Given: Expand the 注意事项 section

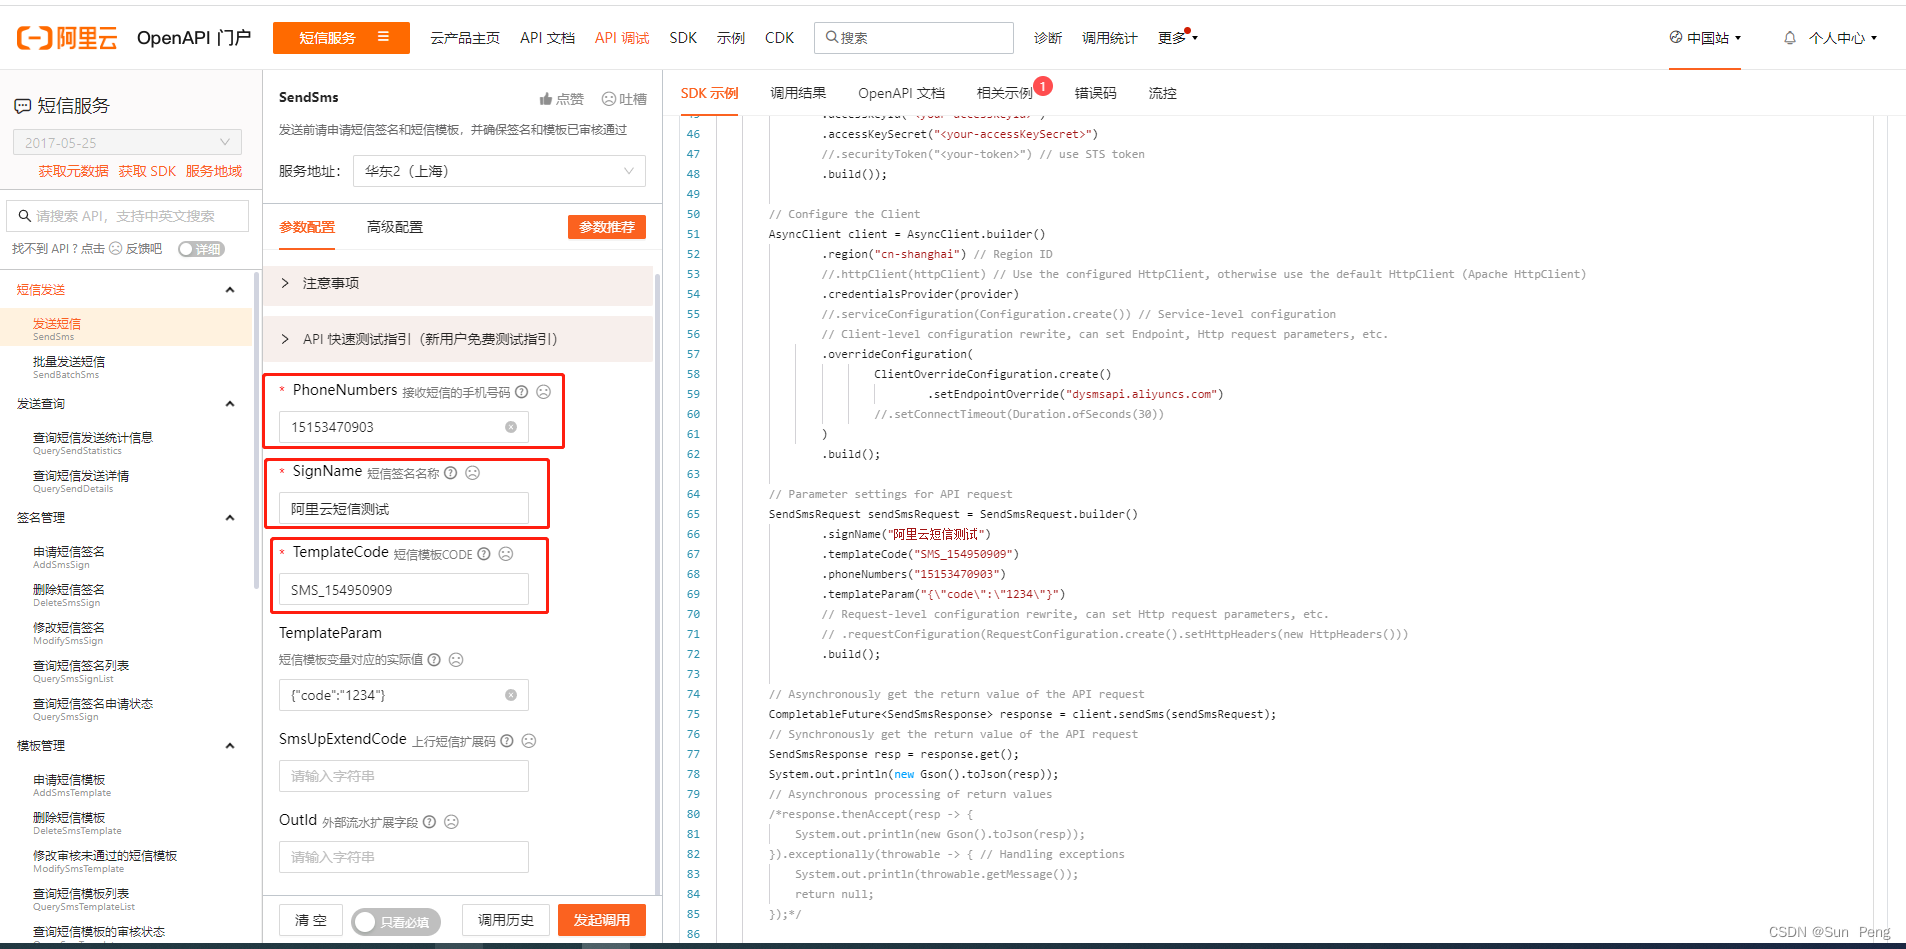Looking at the screenshot, I should click(x=458, y=284).
